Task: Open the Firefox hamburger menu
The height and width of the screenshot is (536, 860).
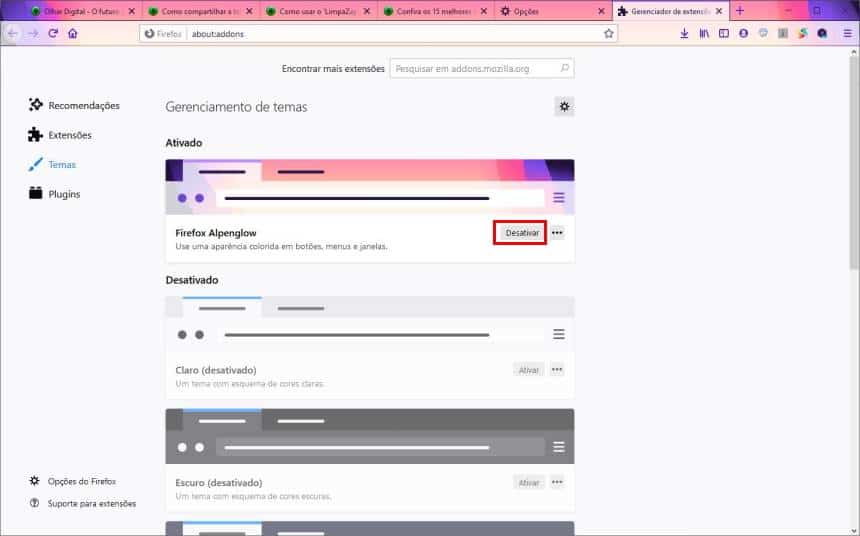Action: click(x=847, y=33)
